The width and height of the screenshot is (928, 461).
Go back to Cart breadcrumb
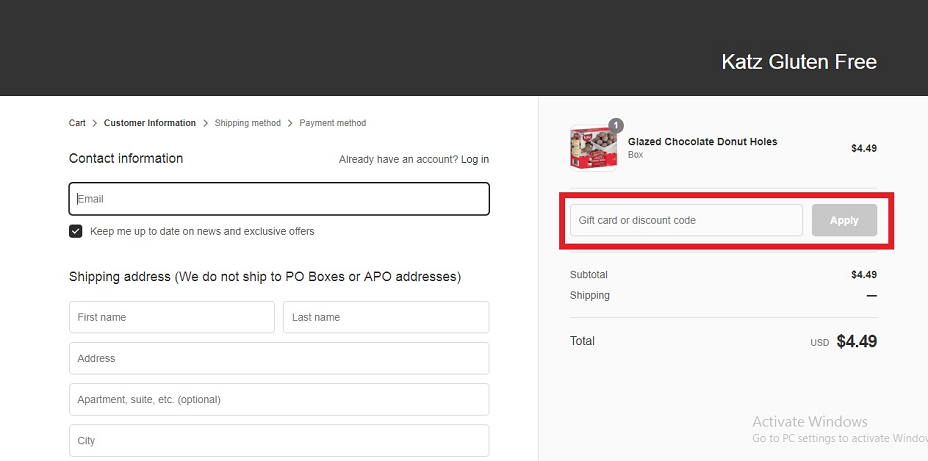click(77, 123)
